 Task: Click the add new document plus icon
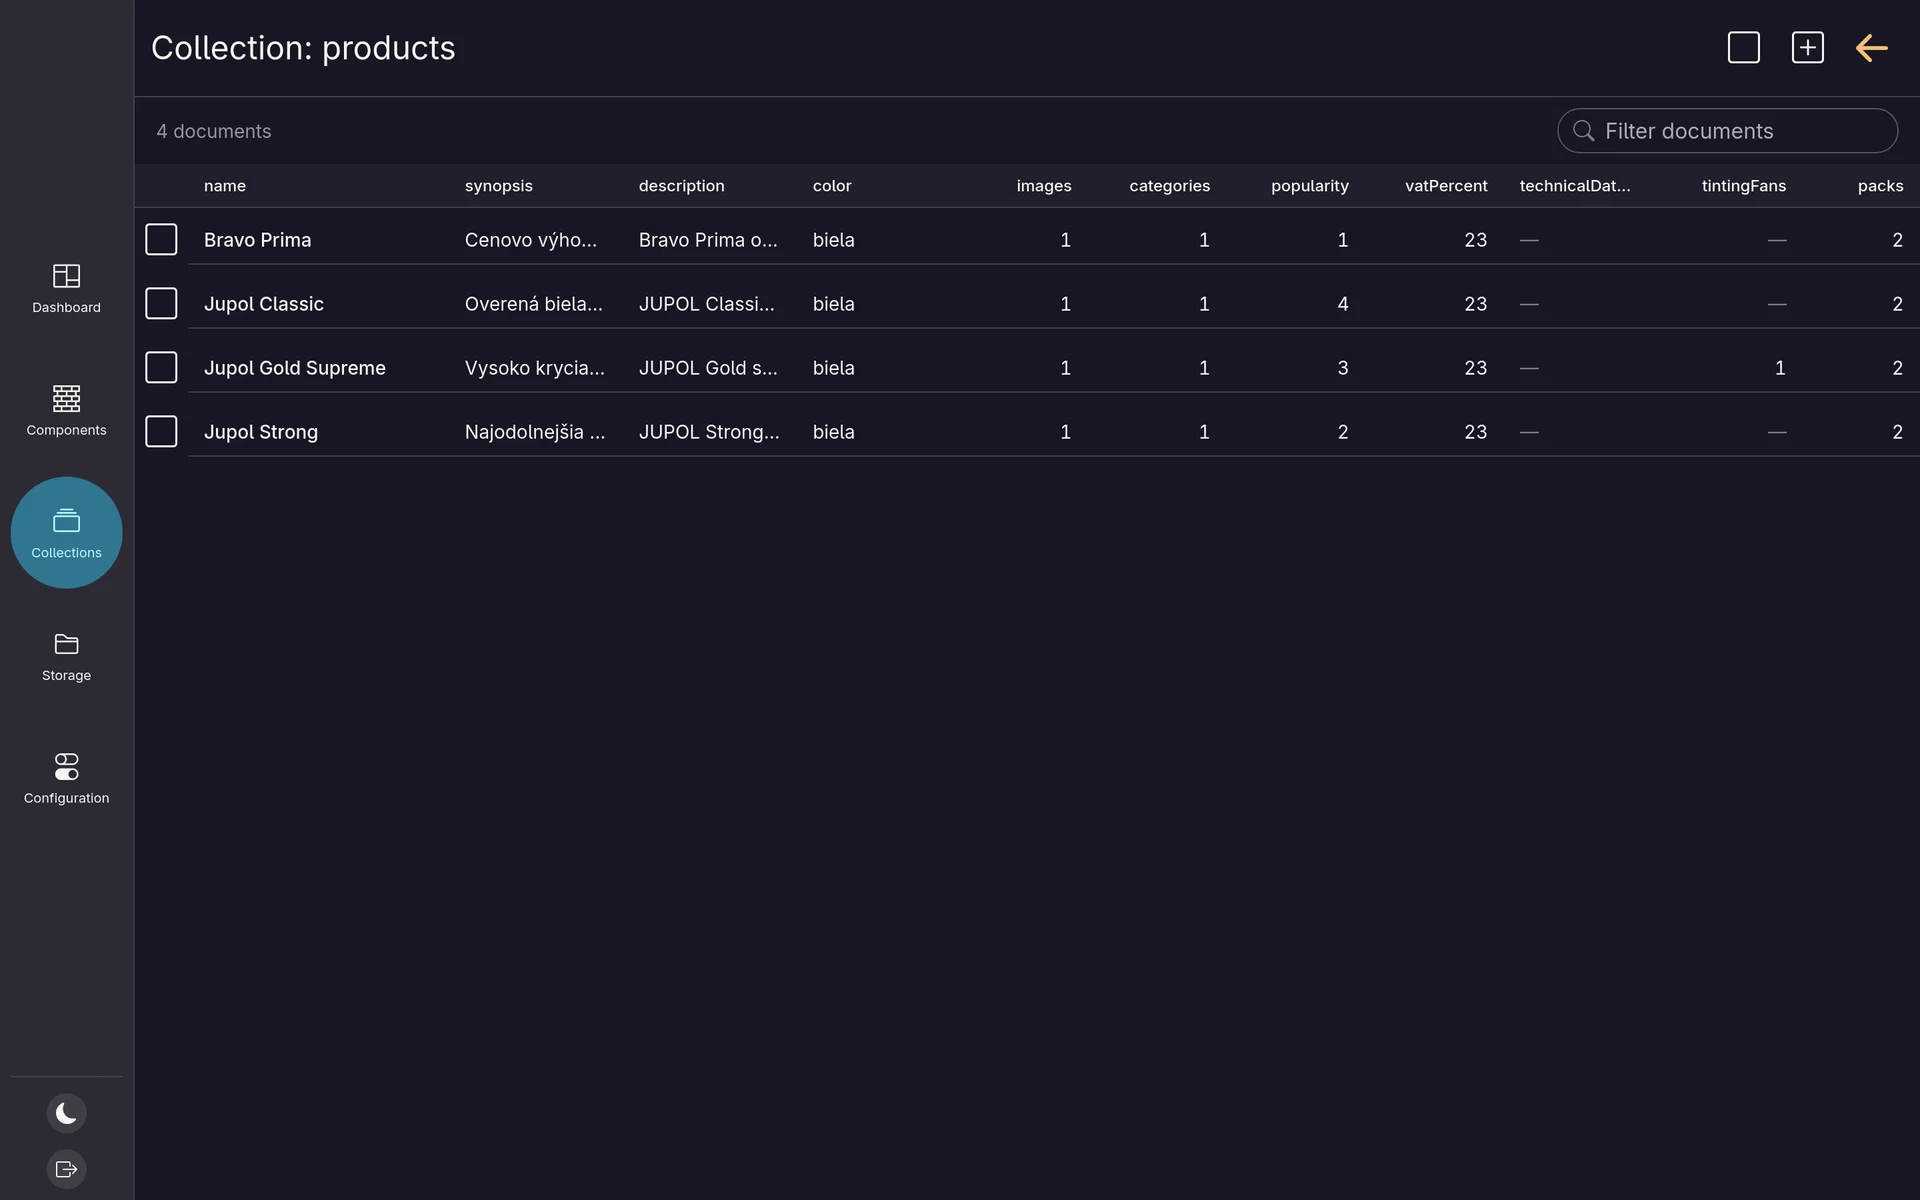1807,48
